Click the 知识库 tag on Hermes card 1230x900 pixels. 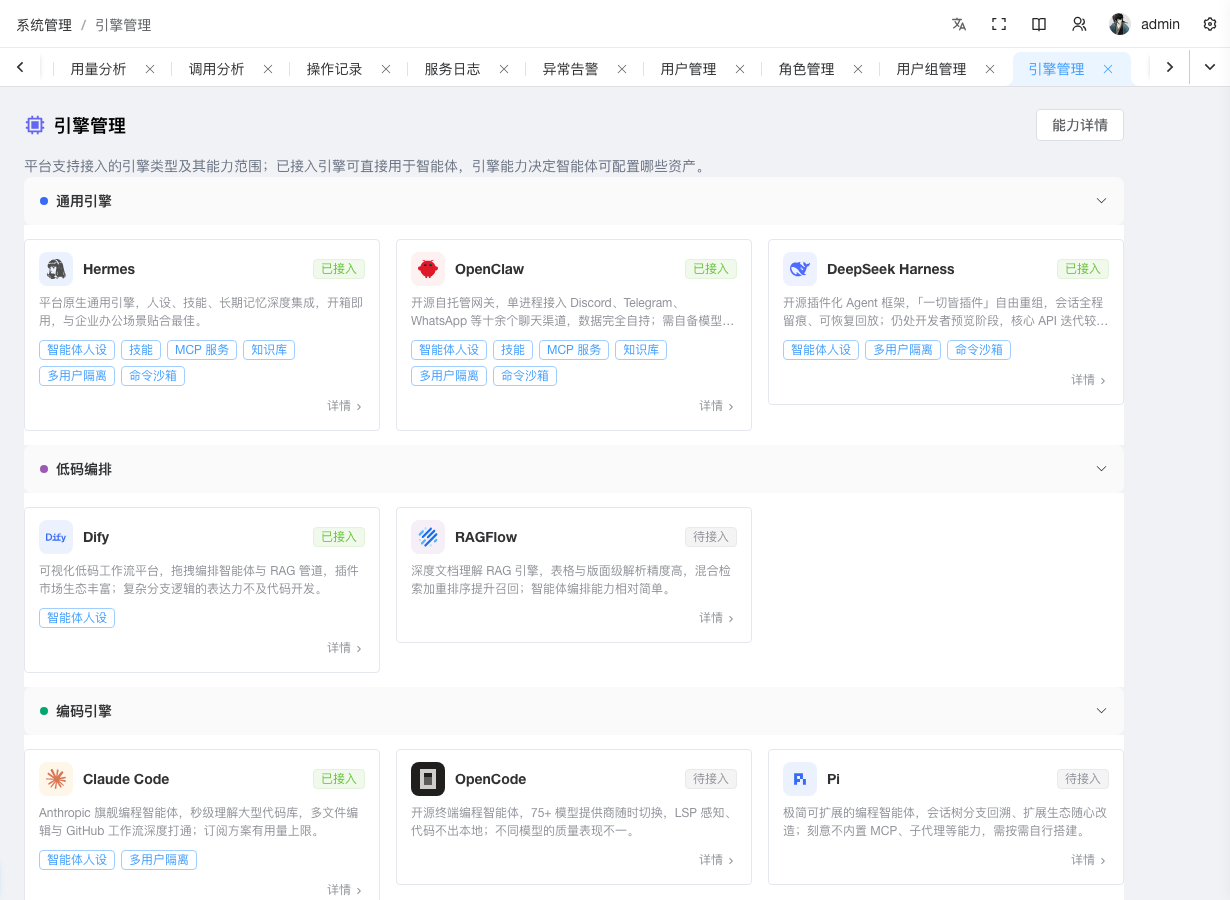click(269, 350)
